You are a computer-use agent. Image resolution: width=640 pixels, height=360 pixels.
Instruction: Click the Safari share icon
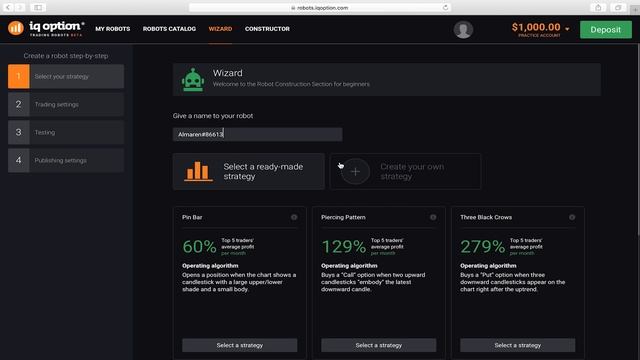598,7
